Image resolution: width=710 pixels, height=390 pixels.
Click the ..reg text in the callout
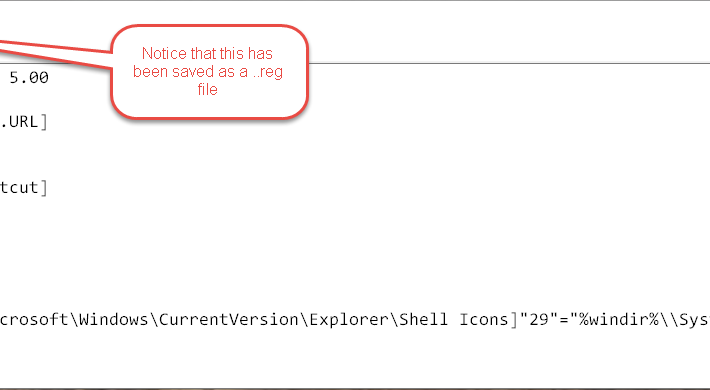268,72
